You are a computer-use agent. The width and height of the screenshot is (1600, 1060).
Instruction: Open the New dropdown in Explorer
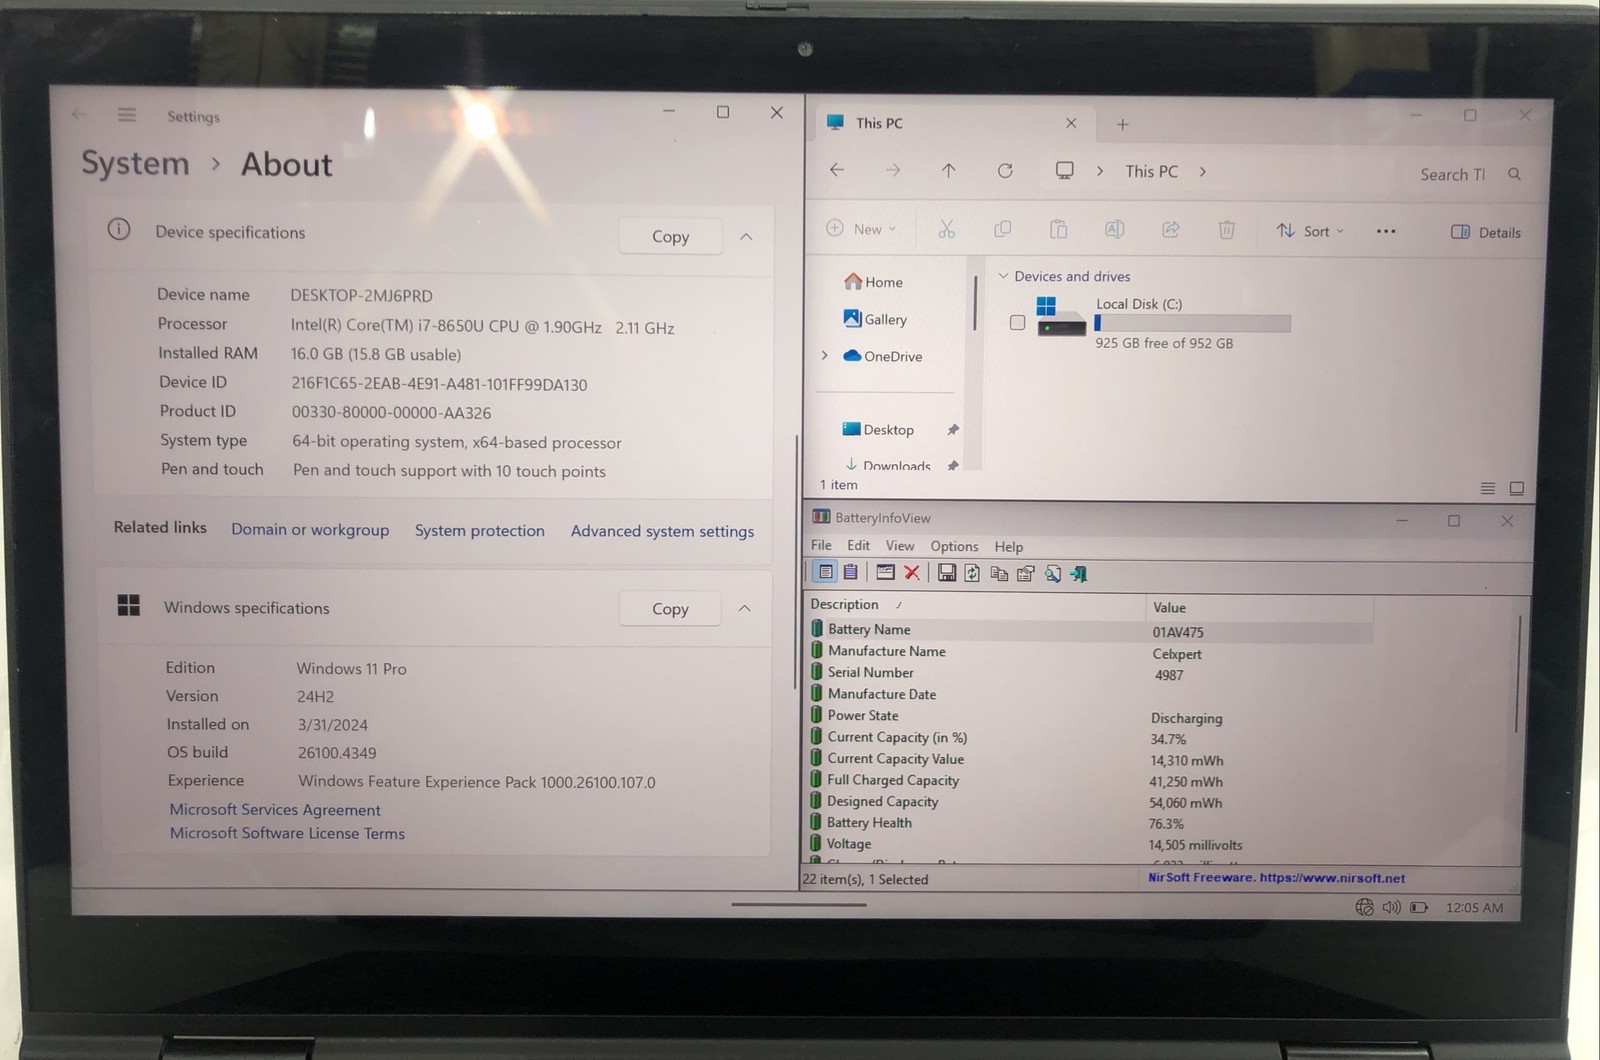[861, 229]
